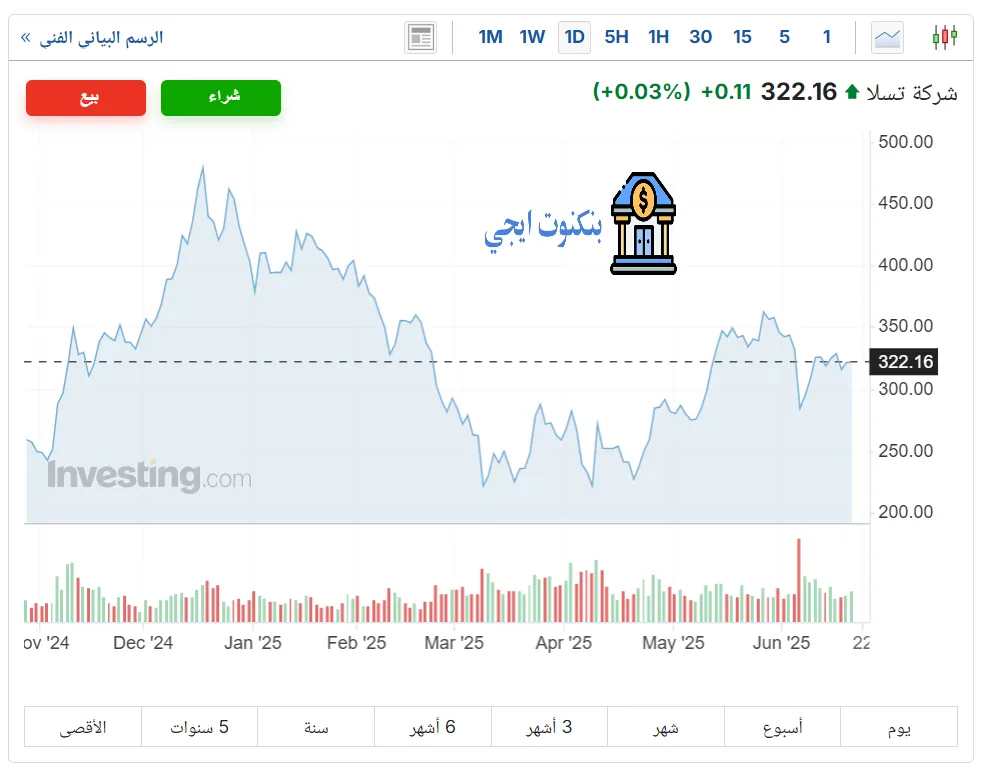The width and height of the screenshot is (997, 782).
Task: Select the سنة year range
Action: [316, 727]
